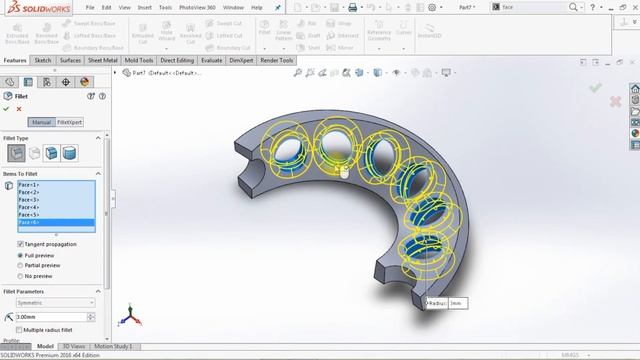The width and height of the screenshot is (640, 360).
Task: Click the Previous View icon
Action: point(322,73)
